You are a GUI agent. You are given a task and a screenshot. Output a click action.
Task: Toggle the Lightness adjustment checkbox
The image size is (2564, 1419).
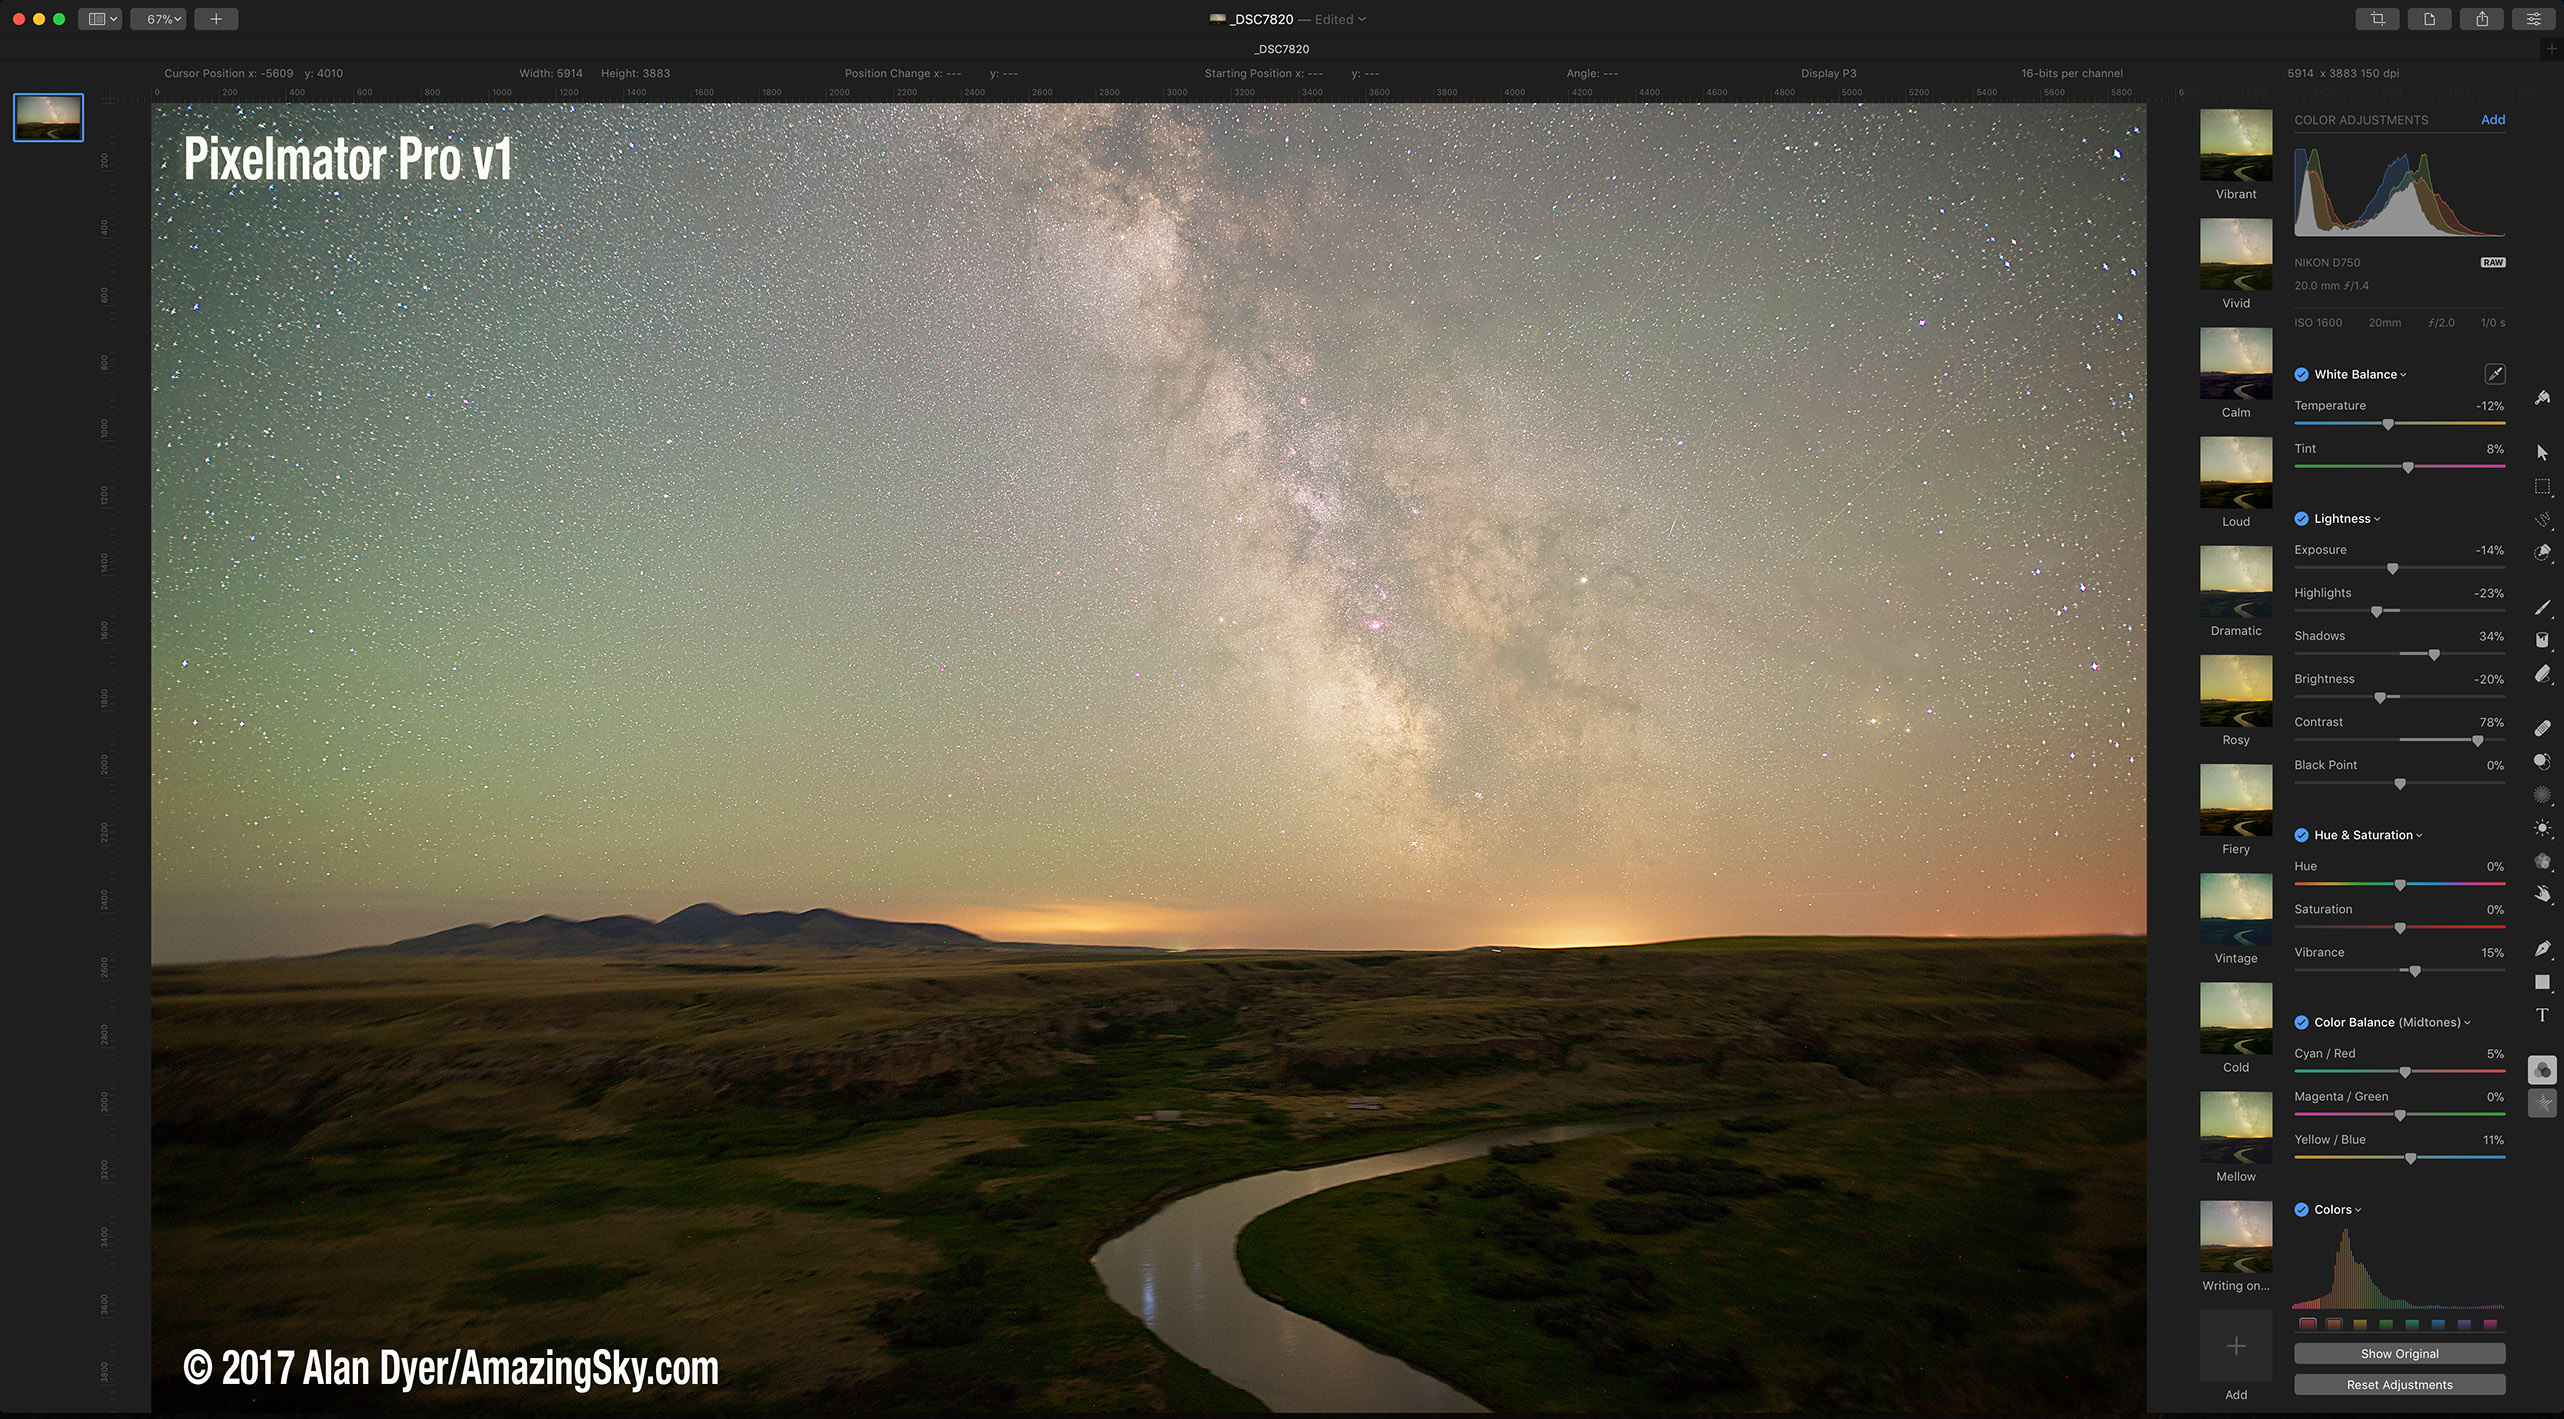[x=2301, y=518]
